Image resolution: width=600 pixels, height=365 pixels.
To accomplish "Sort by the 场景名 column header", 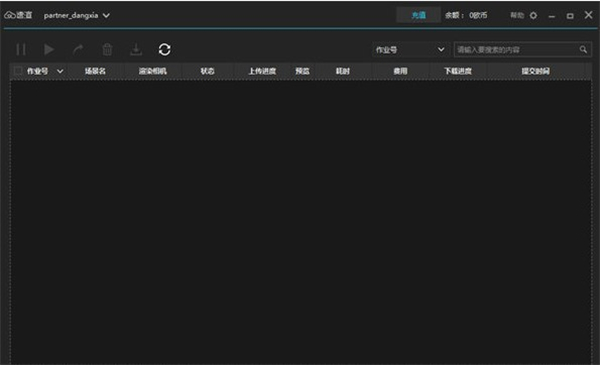I will point(95,71).
